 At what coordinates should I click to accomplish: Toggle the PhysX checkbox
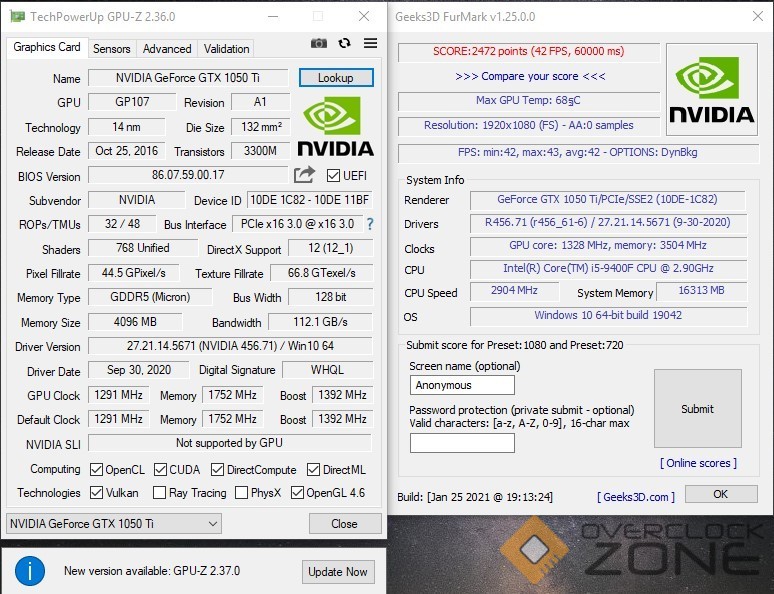pyautogui.click(x=242, y=493)
